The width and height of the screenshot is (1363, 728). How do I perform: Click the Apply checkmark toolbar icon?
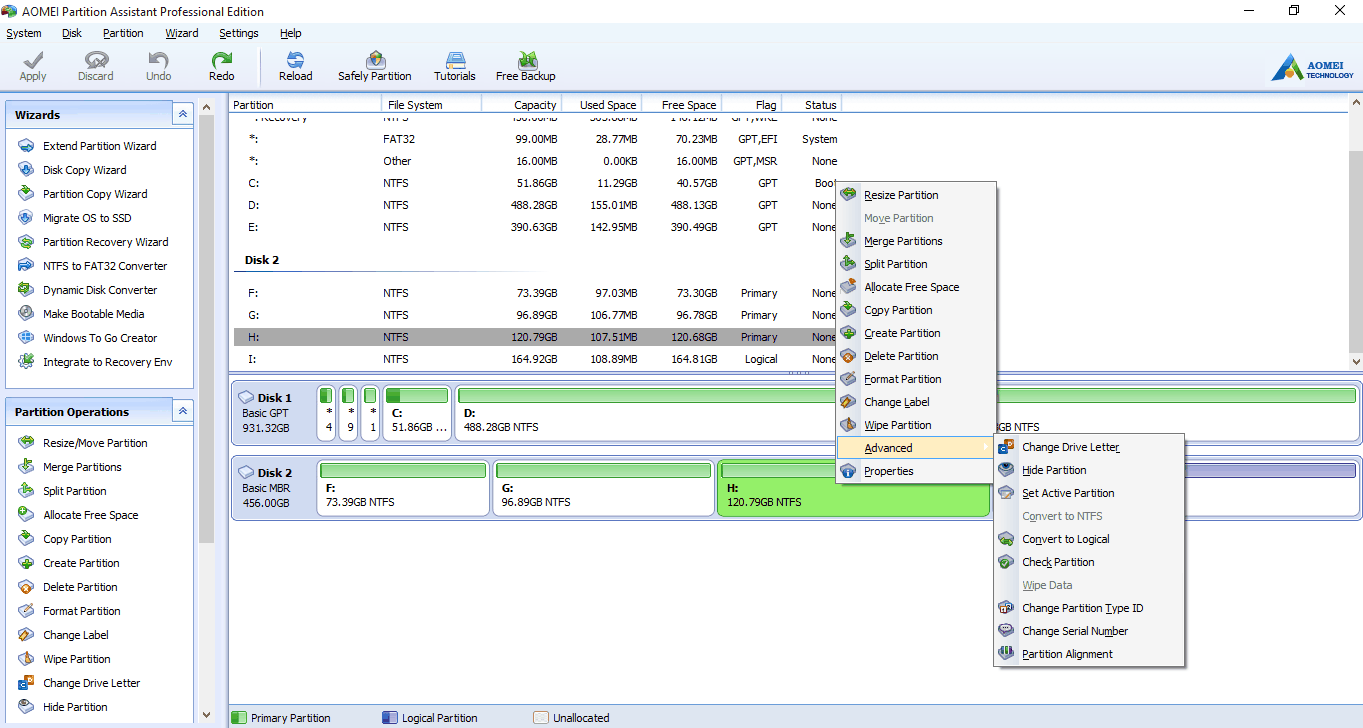pos(33,66)
